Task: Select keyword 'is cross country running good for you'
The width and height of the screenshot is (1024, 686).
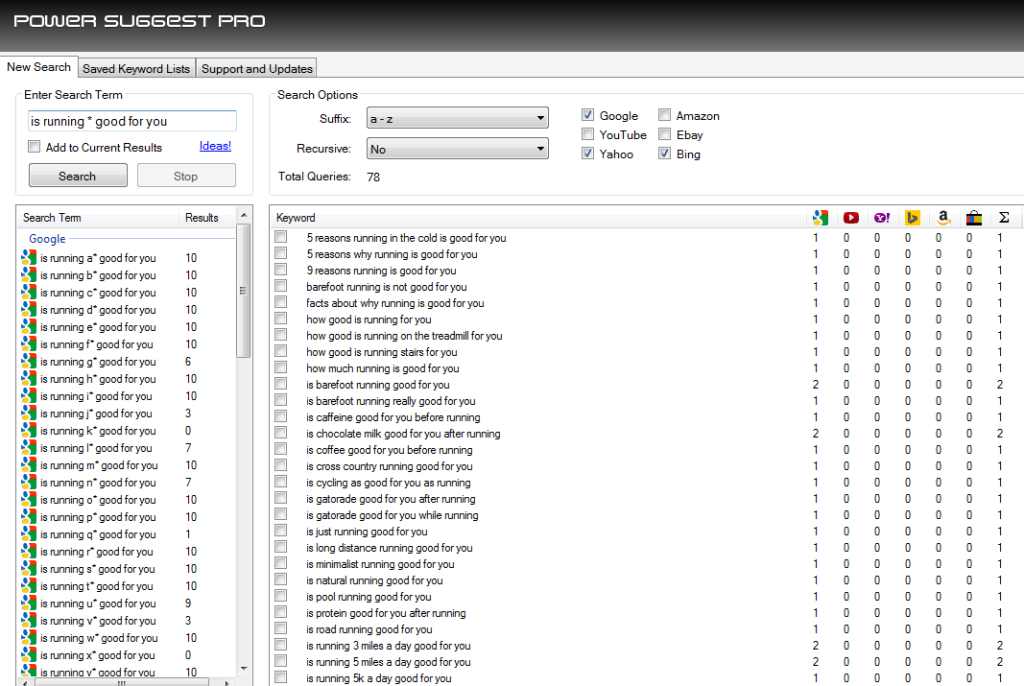Action: [x=389, y=466]
